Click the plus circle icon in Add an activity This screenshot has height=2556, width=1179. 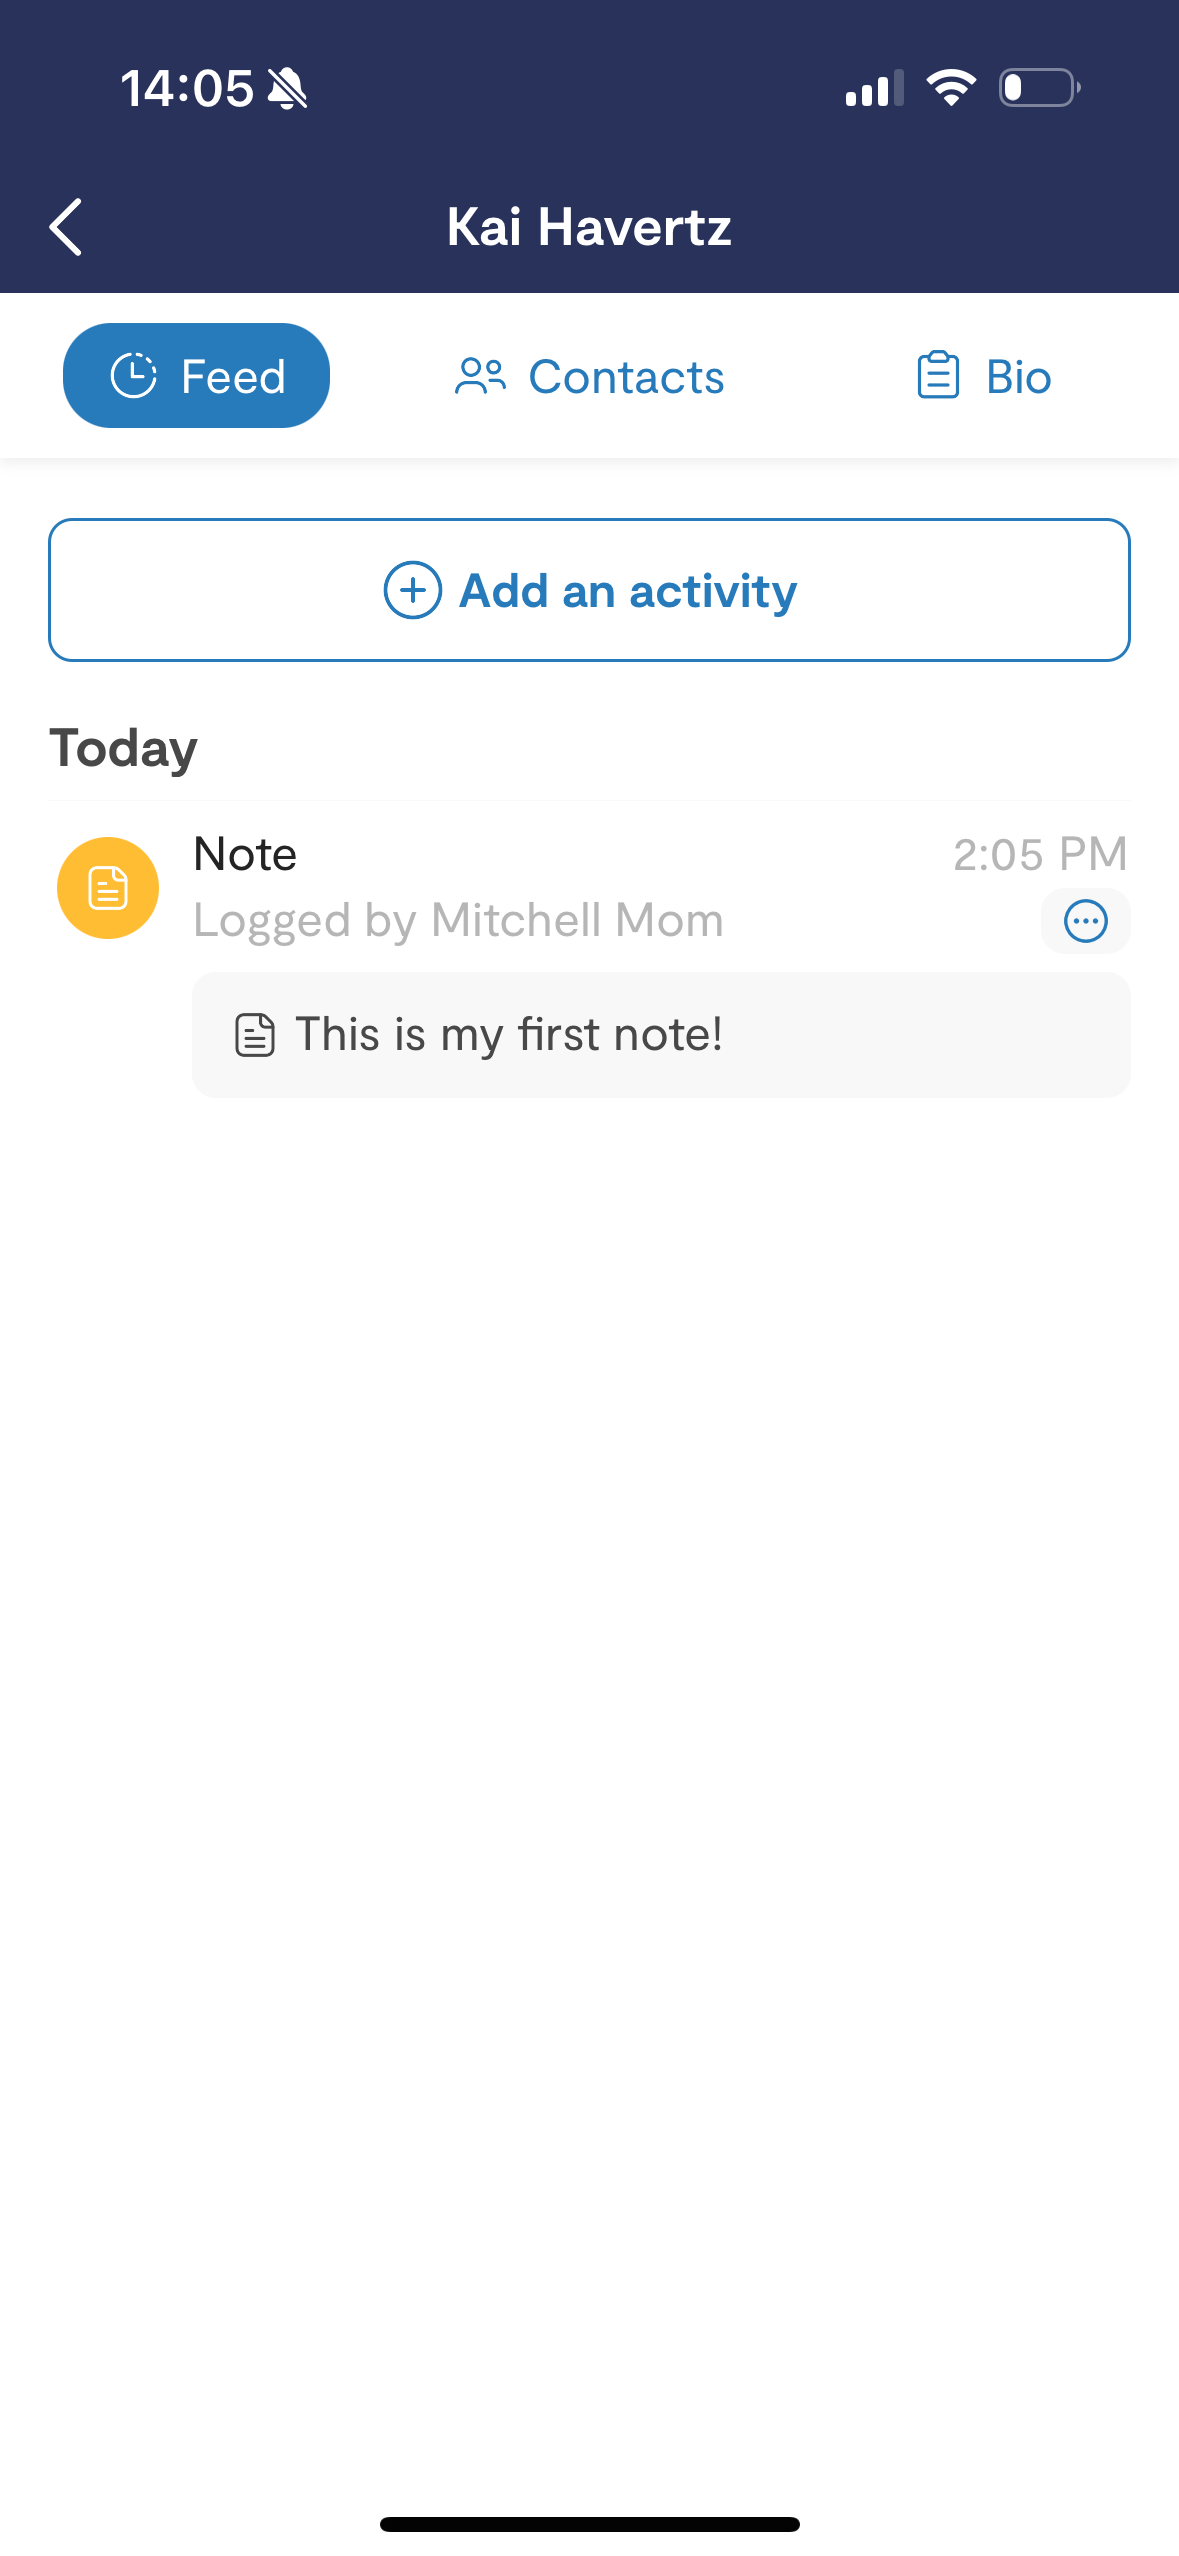pyautogui.click(x=413, y=590)
